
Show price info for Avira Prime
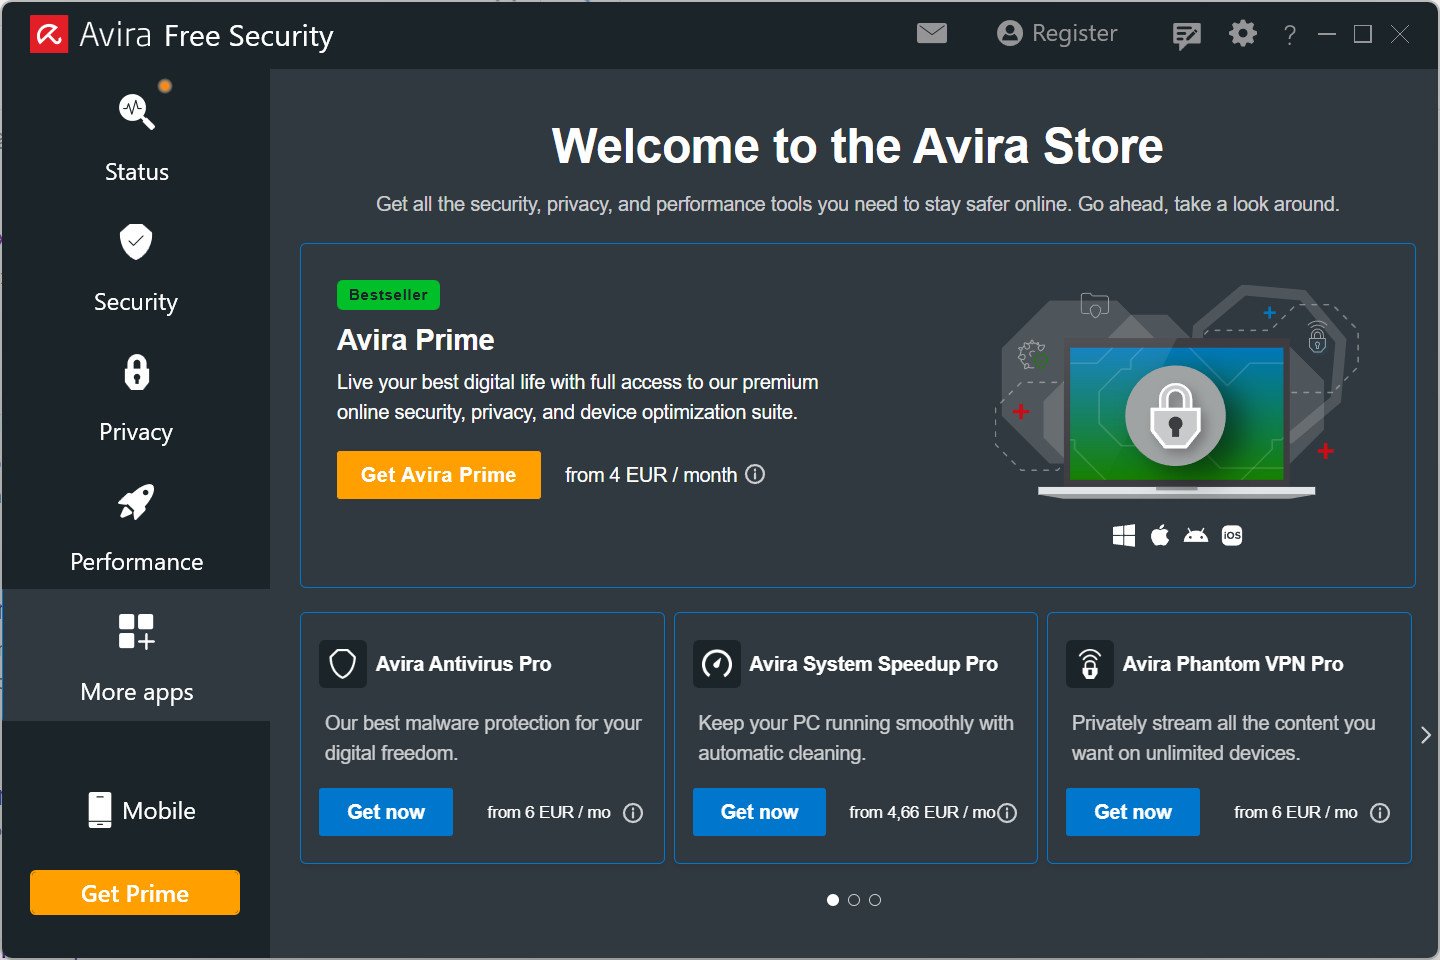click(756, 474)
